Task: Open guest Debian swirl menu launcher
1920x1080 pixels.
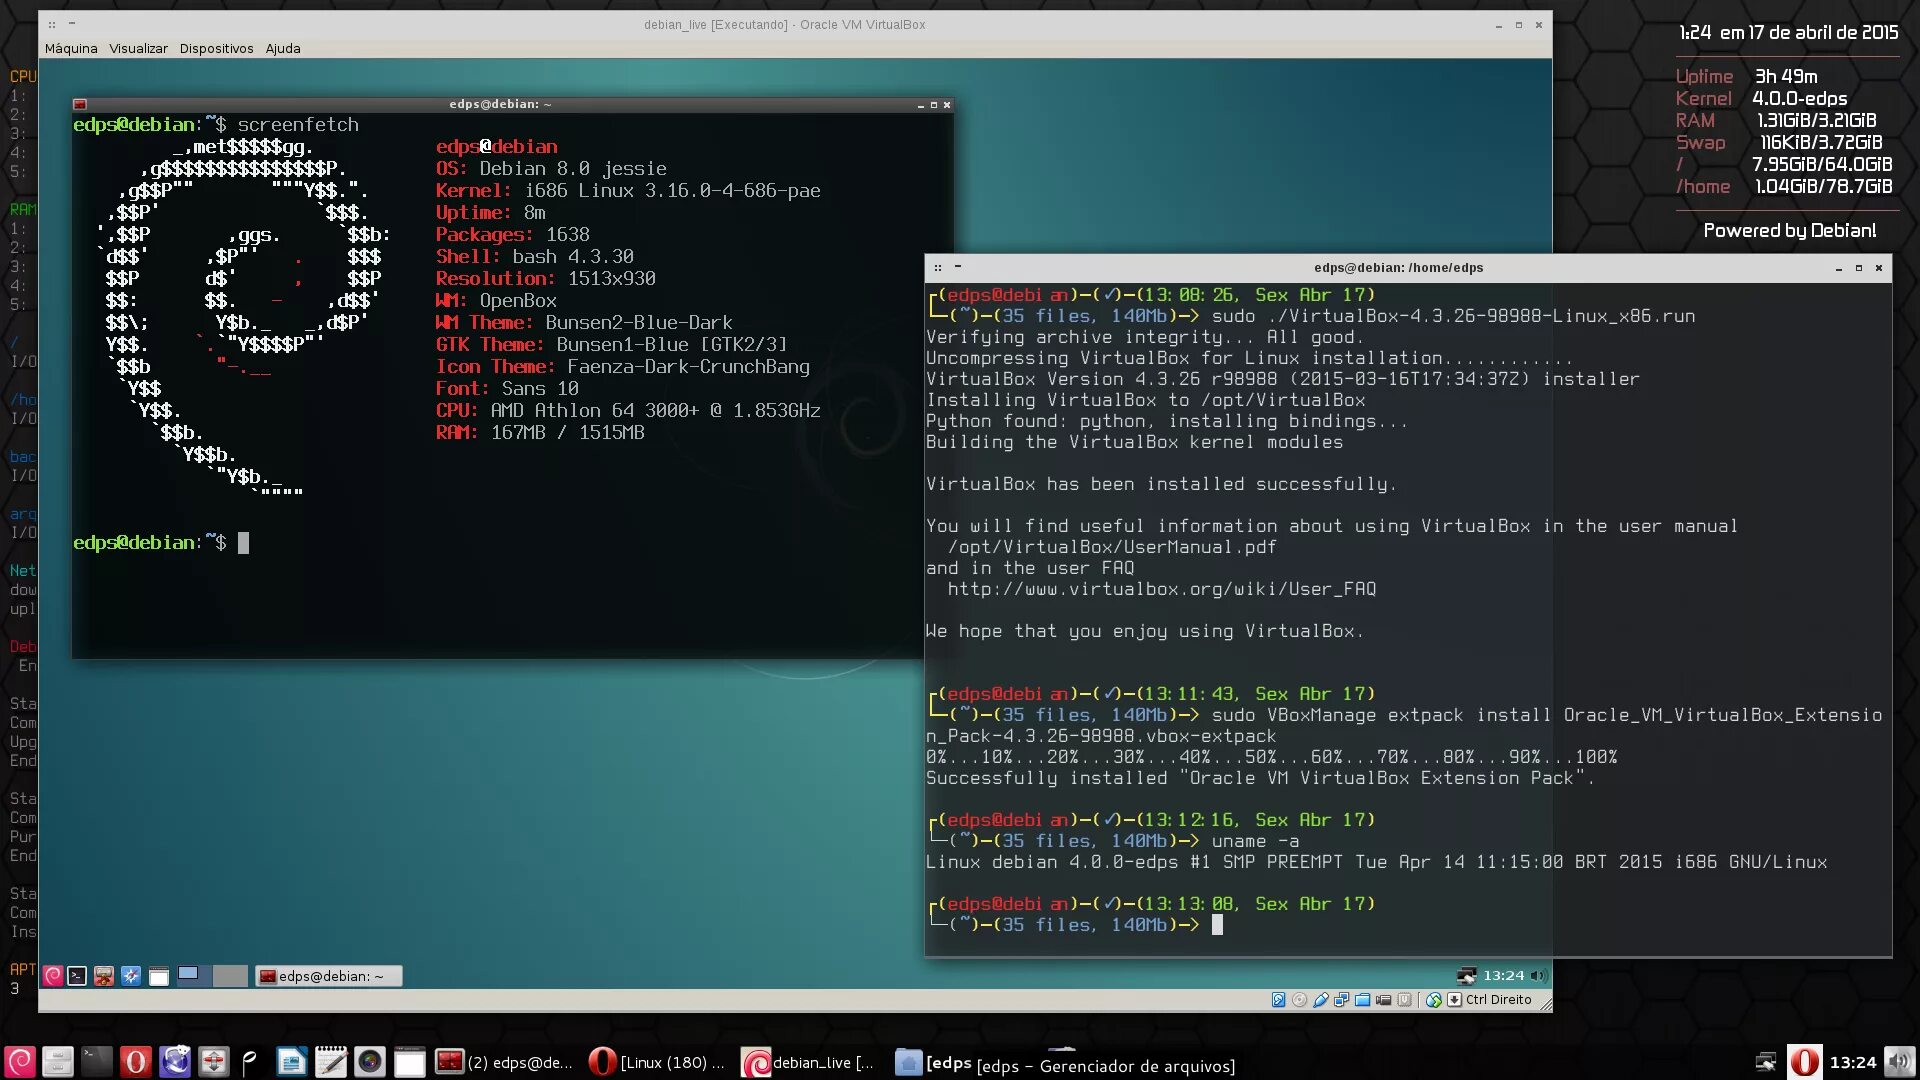Action: click(x=53, y=975)
